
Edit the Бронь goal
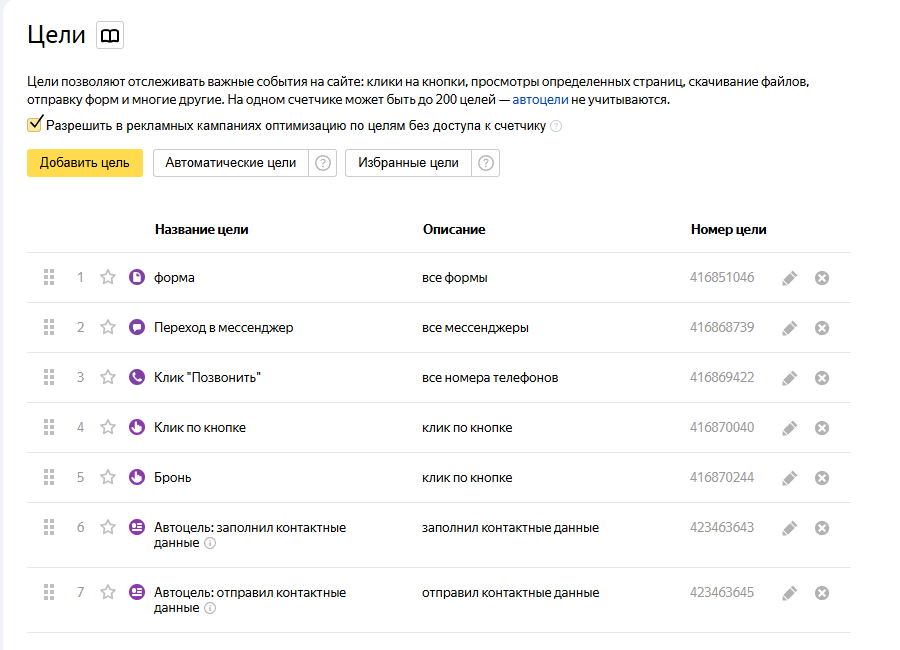tap(790, 478)
